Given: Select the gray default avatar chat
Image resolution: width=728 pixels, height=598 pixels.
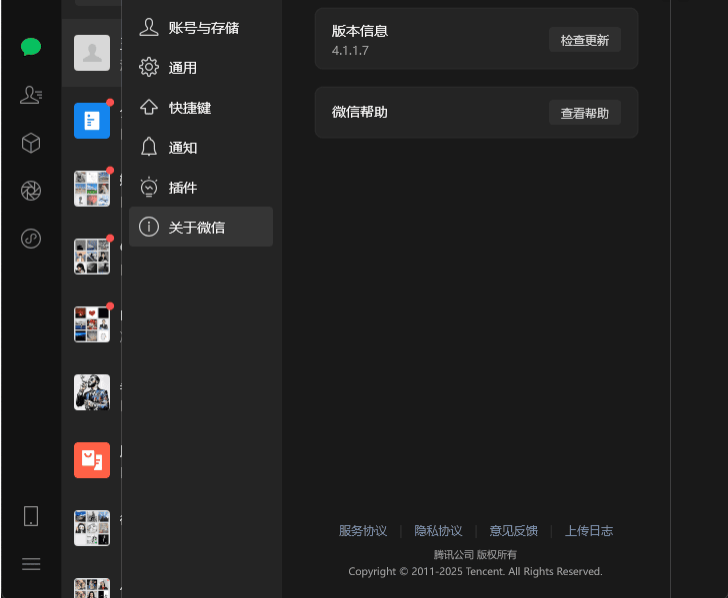Looking at the screenshot, I should (x=92, y=53).
